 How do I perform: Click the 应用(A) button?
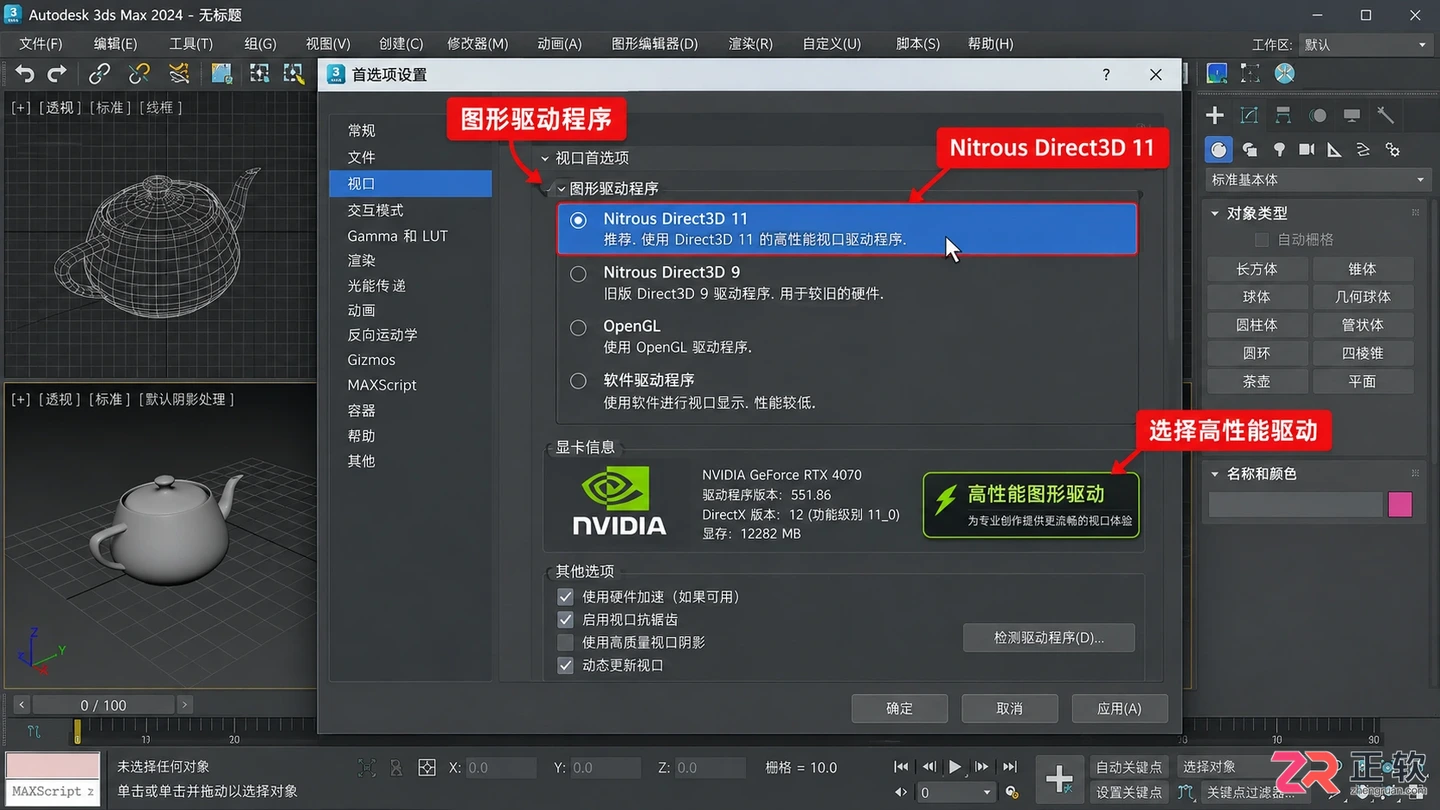pyautogui.click(x=1119, y=708)
